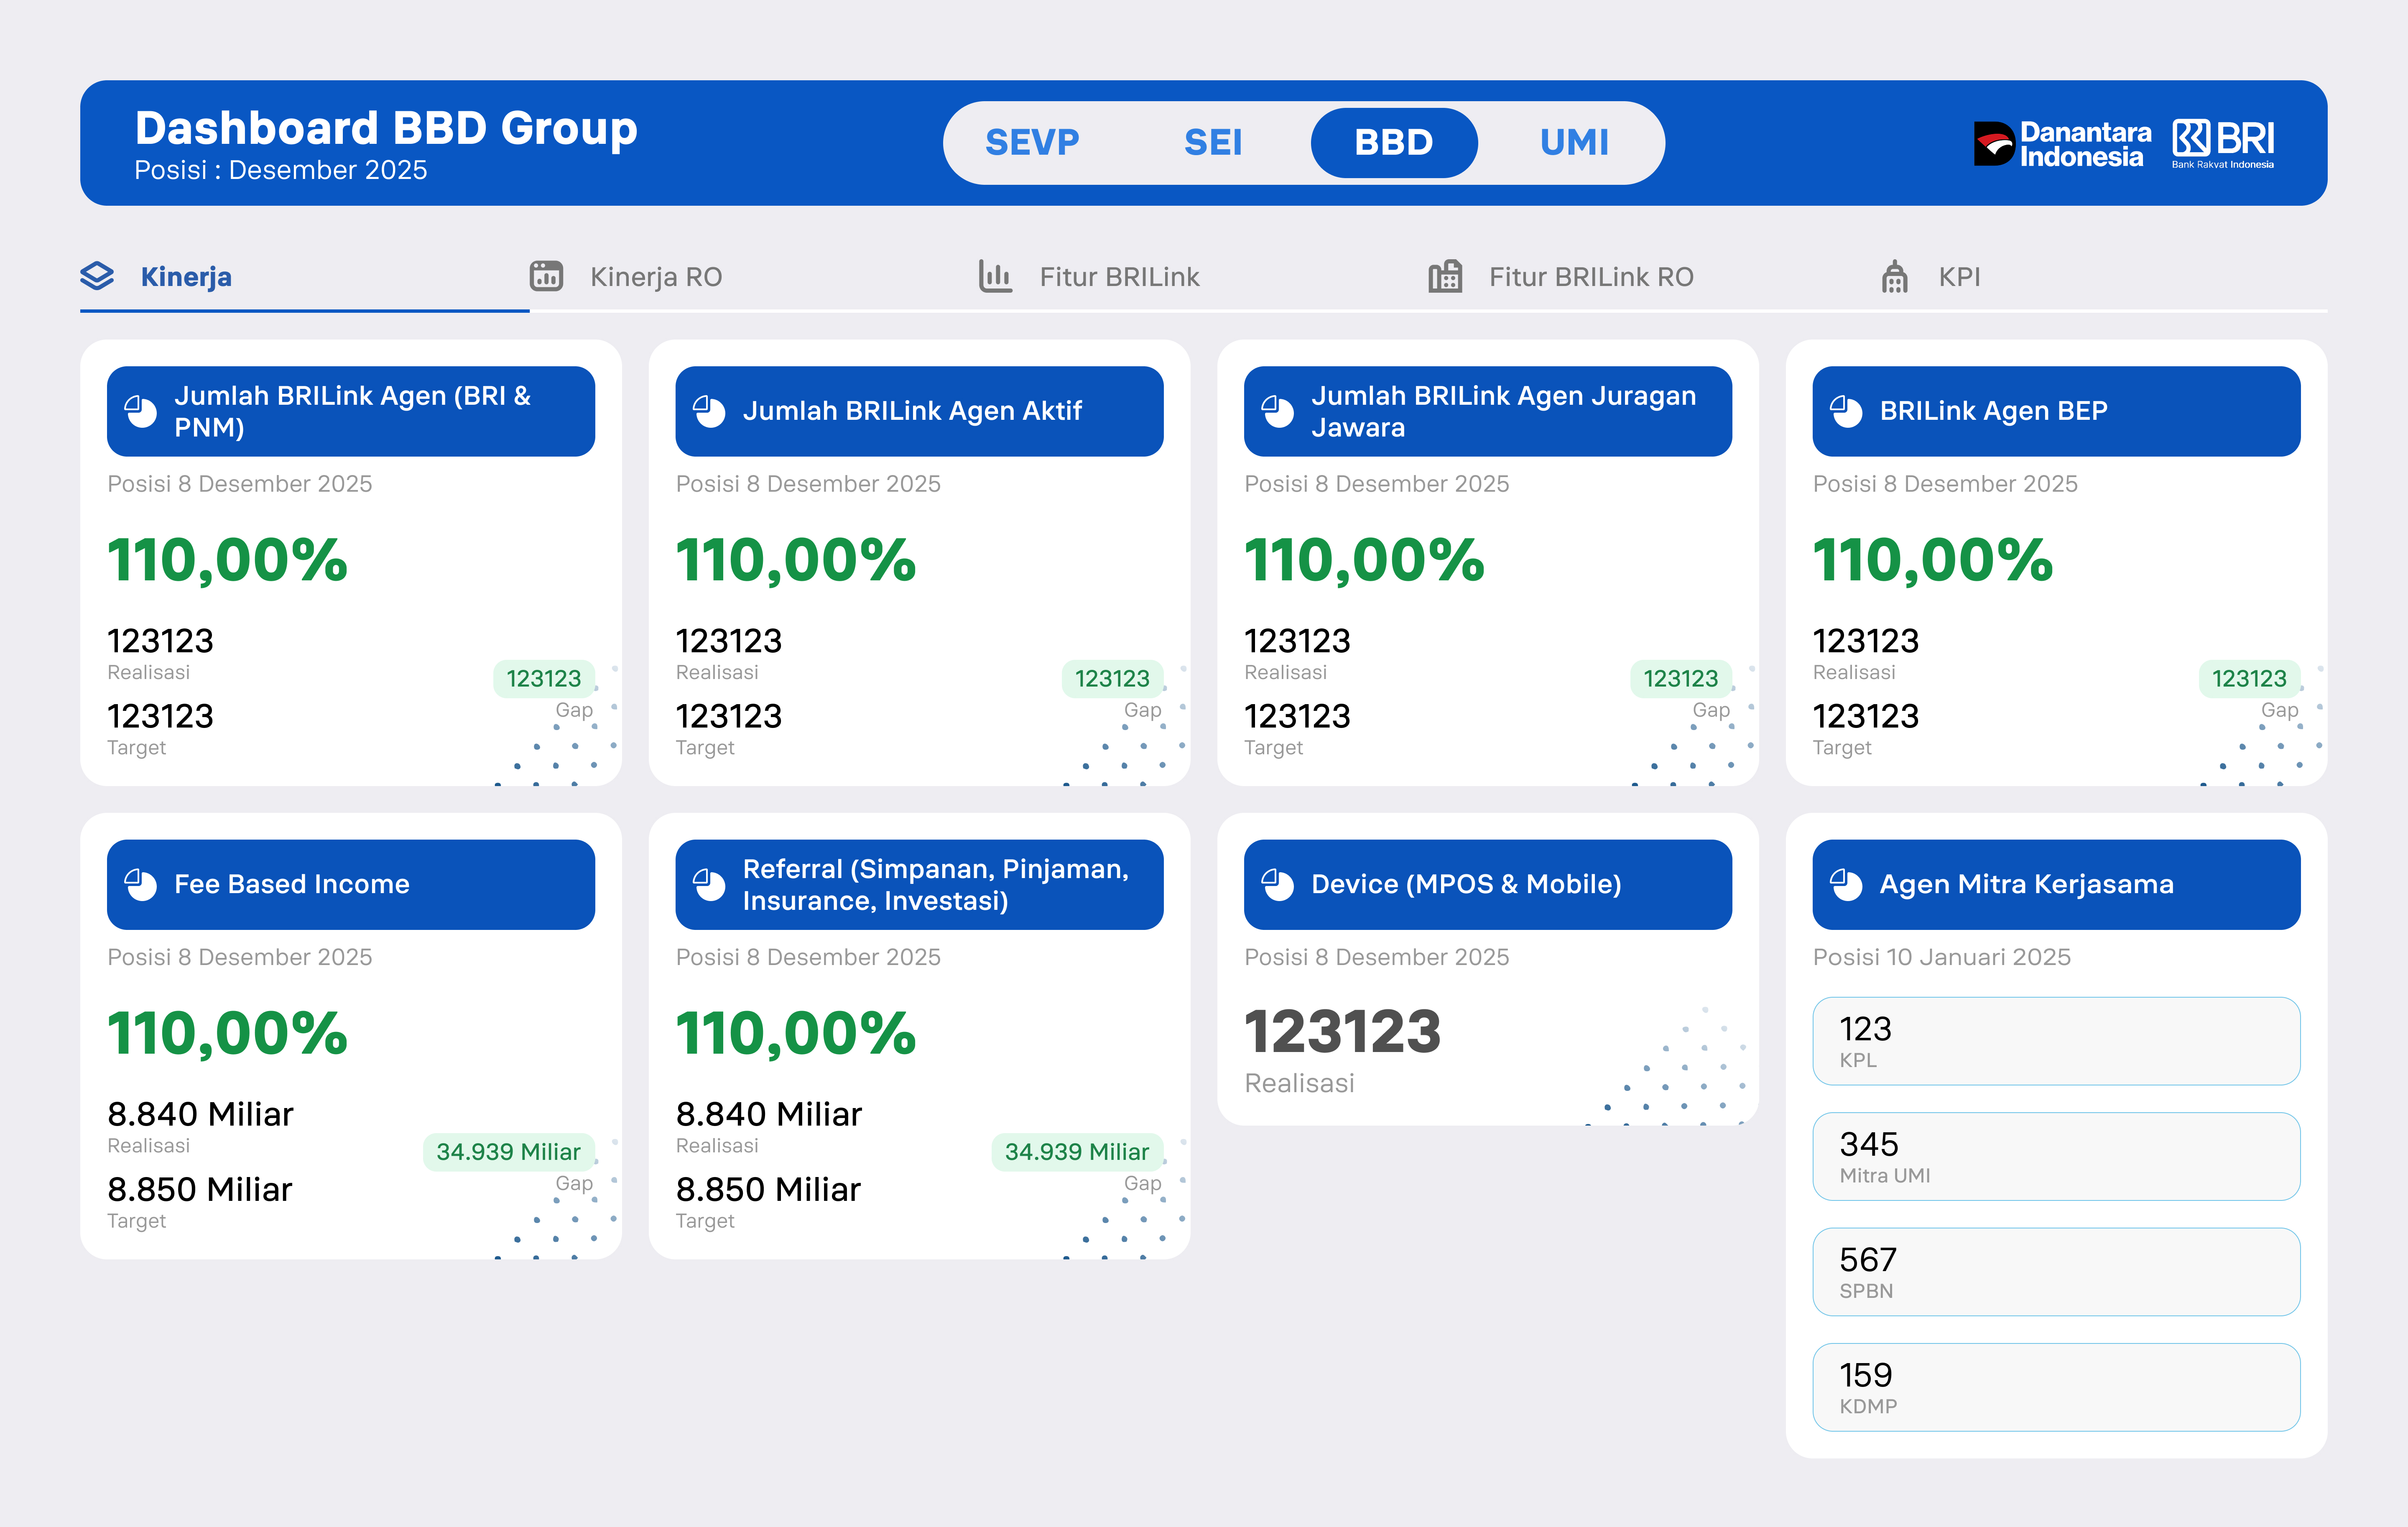2408x1527 pixels.
Task: Open the BRILink Agen BEP header
Action: pyautogui.click(x=2056, y=411)
